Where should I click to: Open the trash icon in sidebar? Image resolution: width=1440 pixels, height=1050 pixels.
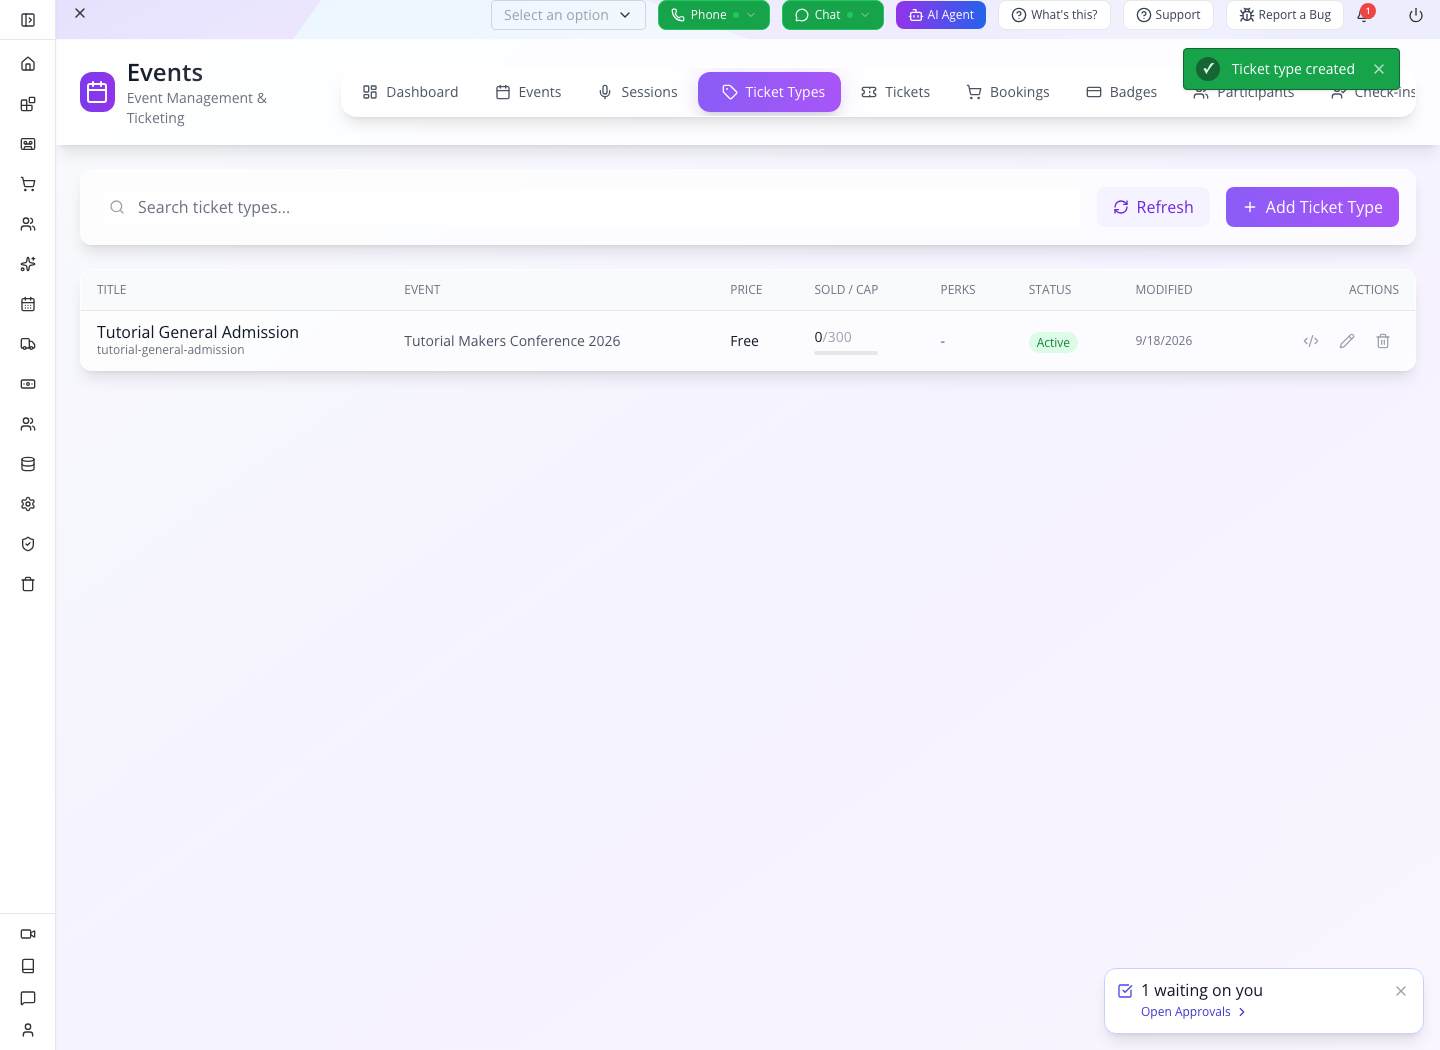28,584
